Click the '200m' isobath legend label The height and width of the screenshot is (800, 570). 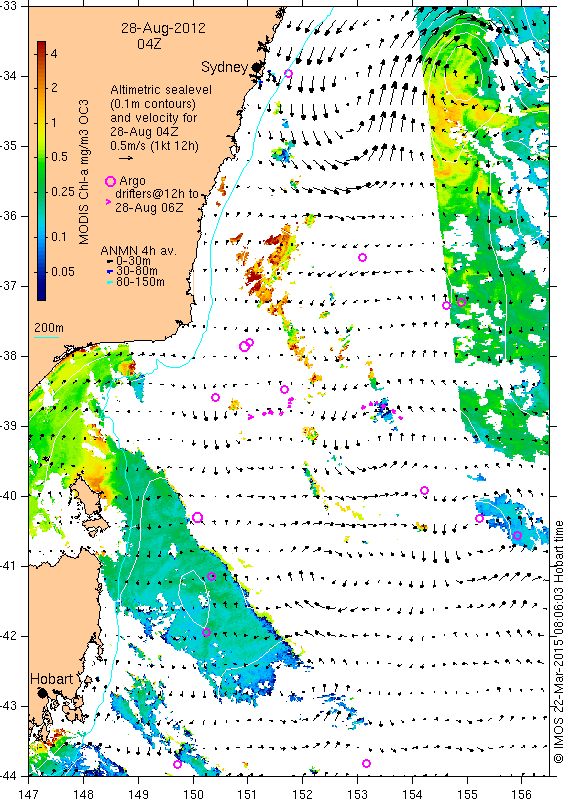[48, 327]
